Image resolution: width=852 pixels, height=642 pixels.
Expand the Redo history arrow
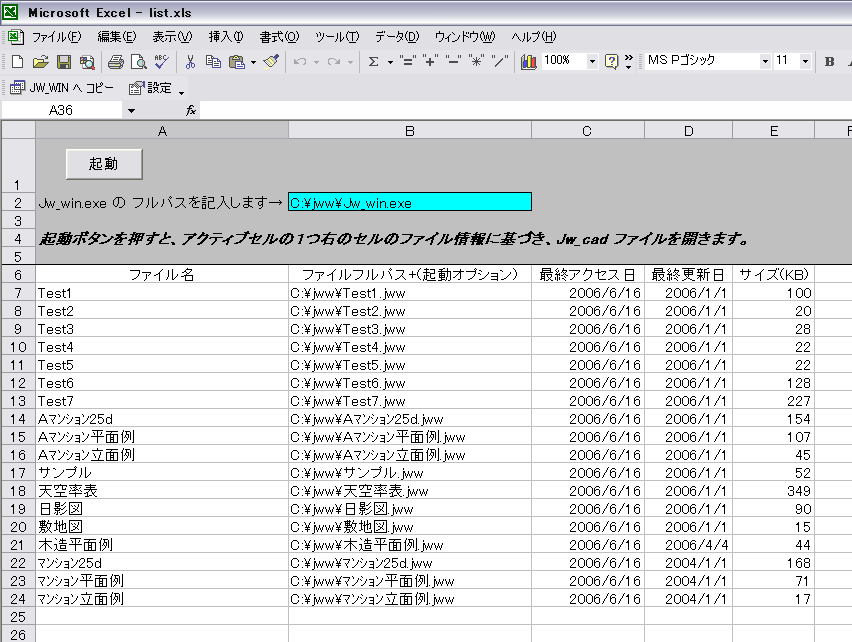click(x=350, y=62)
